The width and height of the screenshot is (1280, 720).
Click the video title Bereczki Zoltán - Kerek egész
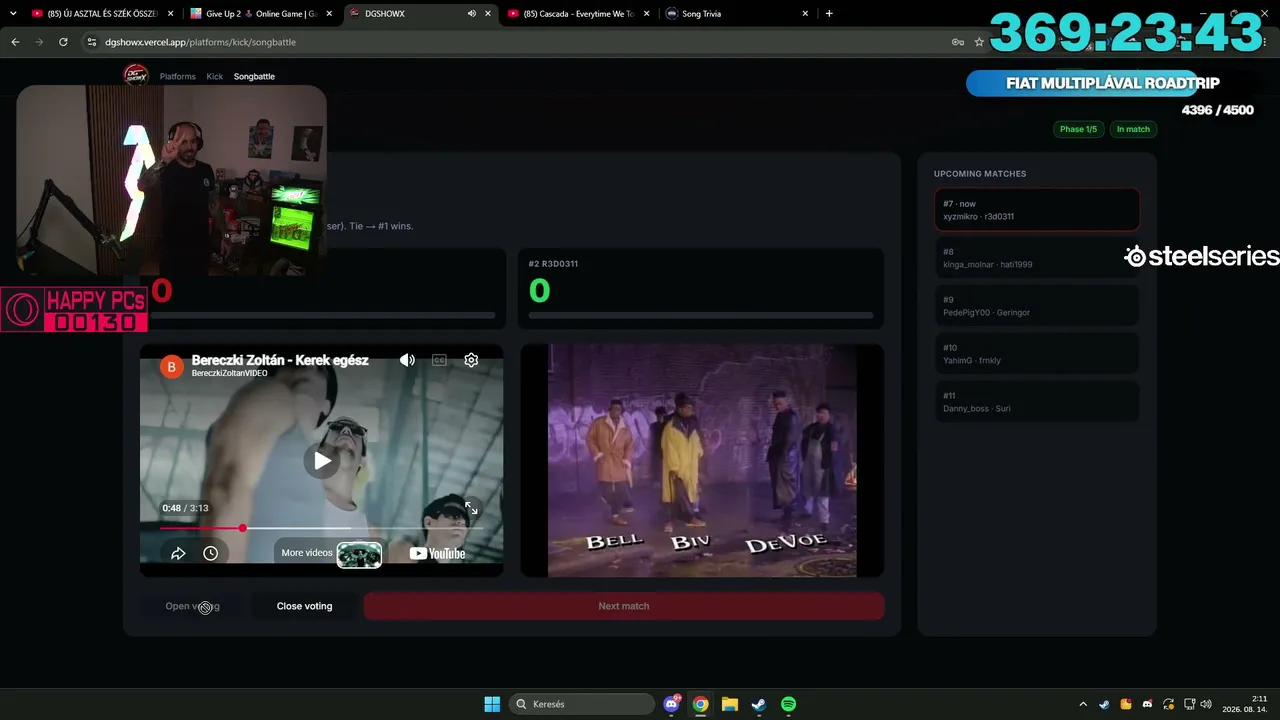tap(280, 360)
